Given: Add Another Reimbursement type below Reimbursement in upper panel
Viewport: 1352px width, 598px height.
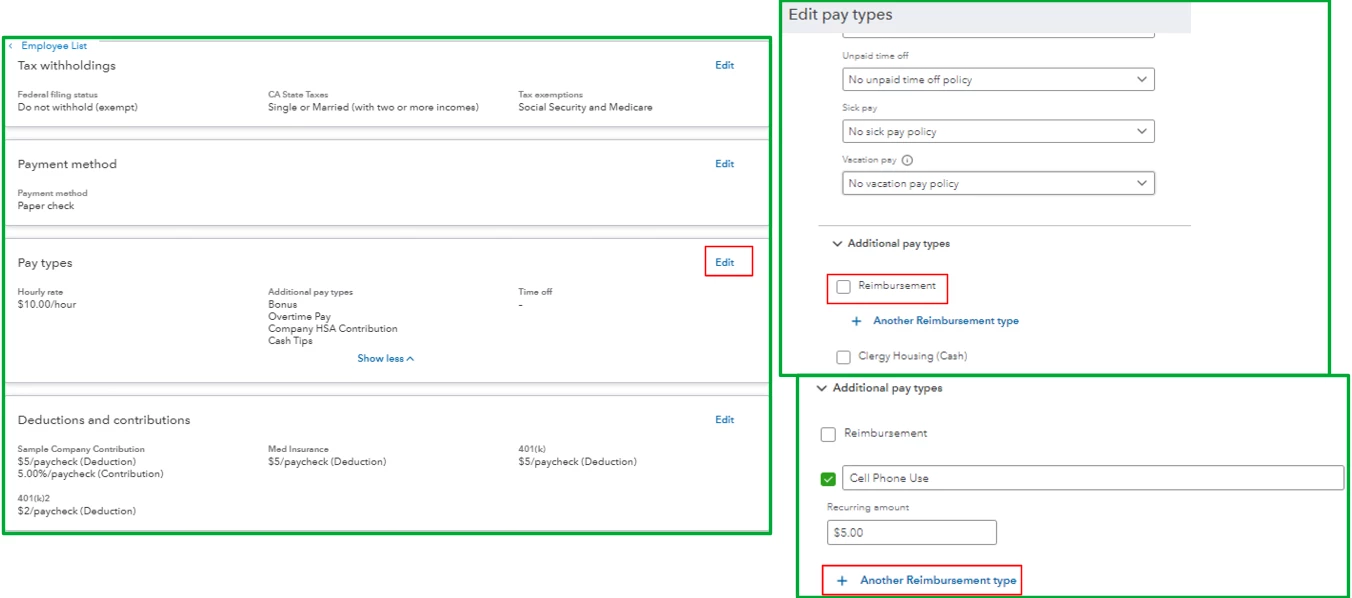Looking at the screenshot, I should (x=945, y=321).
